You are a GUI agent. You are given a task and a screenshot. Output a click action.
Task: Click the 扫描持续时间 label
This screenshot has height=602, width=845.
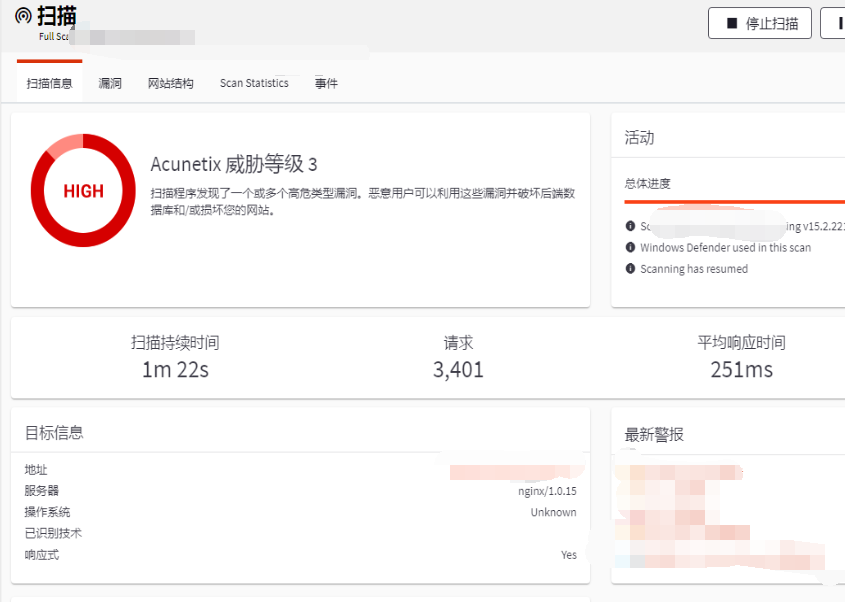175,342
